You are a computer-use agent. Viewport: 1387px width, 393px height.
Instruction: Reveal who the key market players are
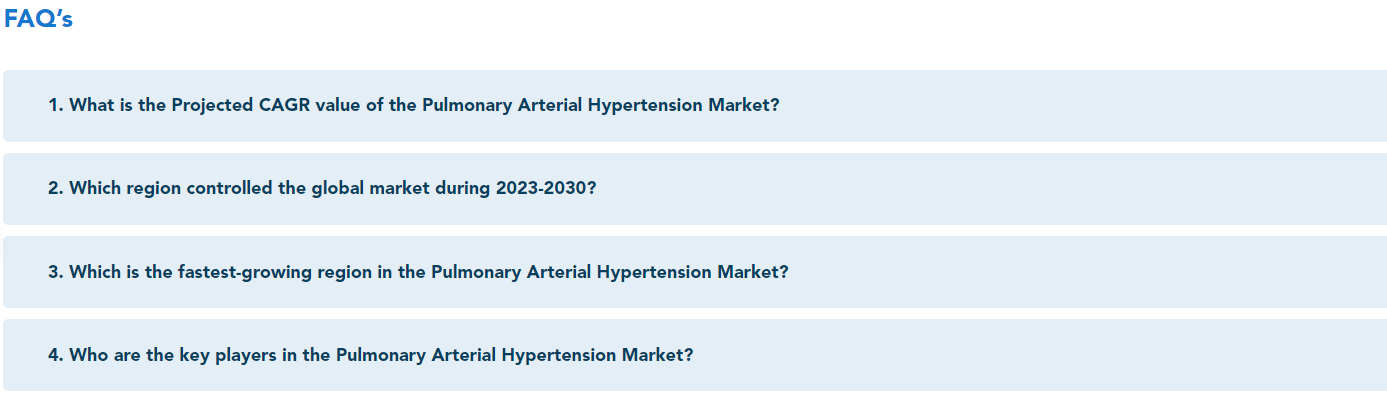(695, 354)
